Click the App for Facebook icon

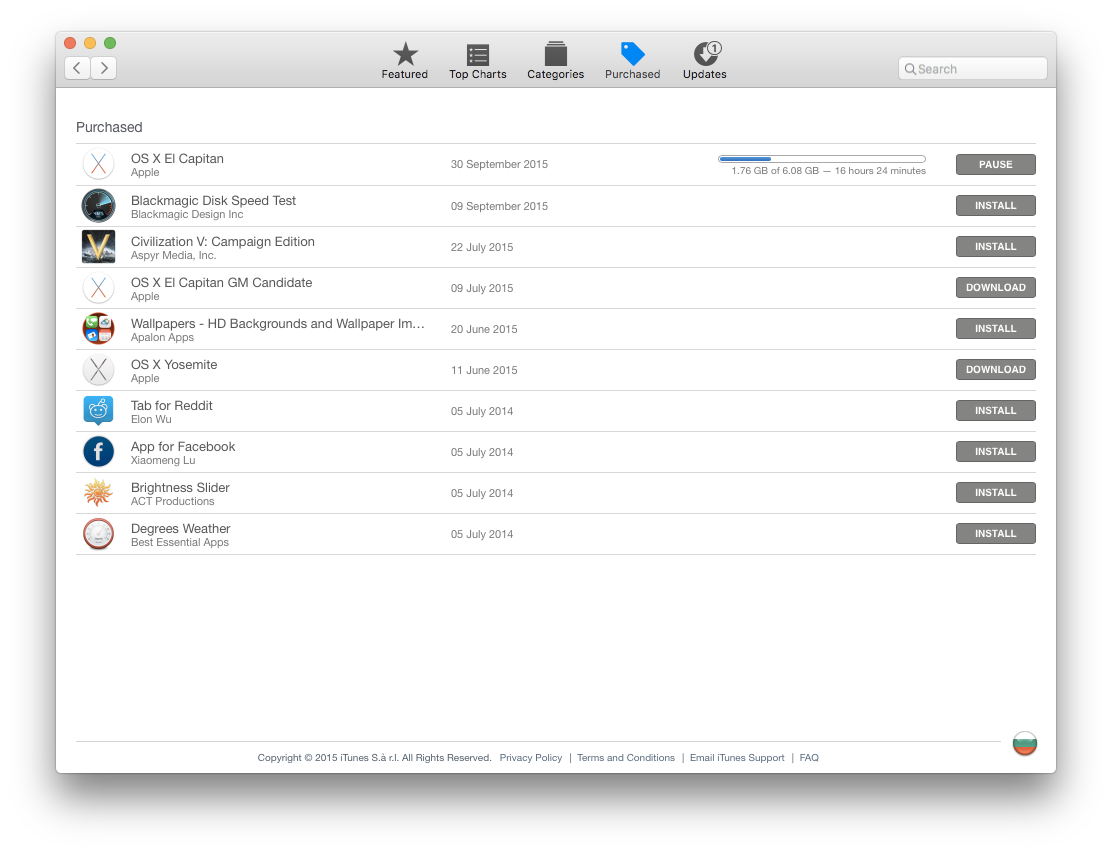tap(99, 452)
